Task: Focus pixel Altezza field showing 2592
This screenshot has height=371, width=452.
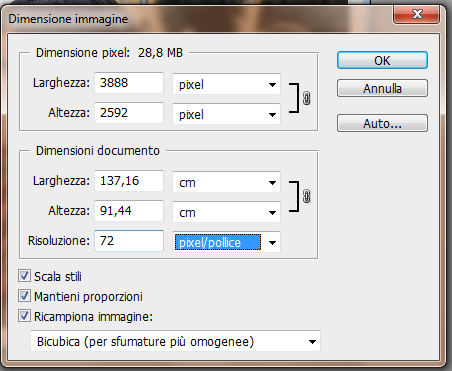Action: coord(129,113)
